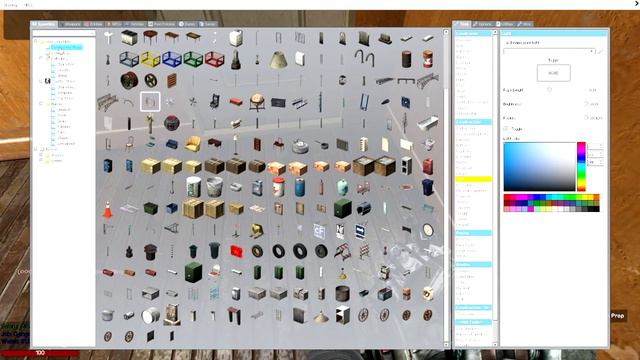Spawn the white plastic jug prop
Screen dimensions: 640x360
point(236,38)
